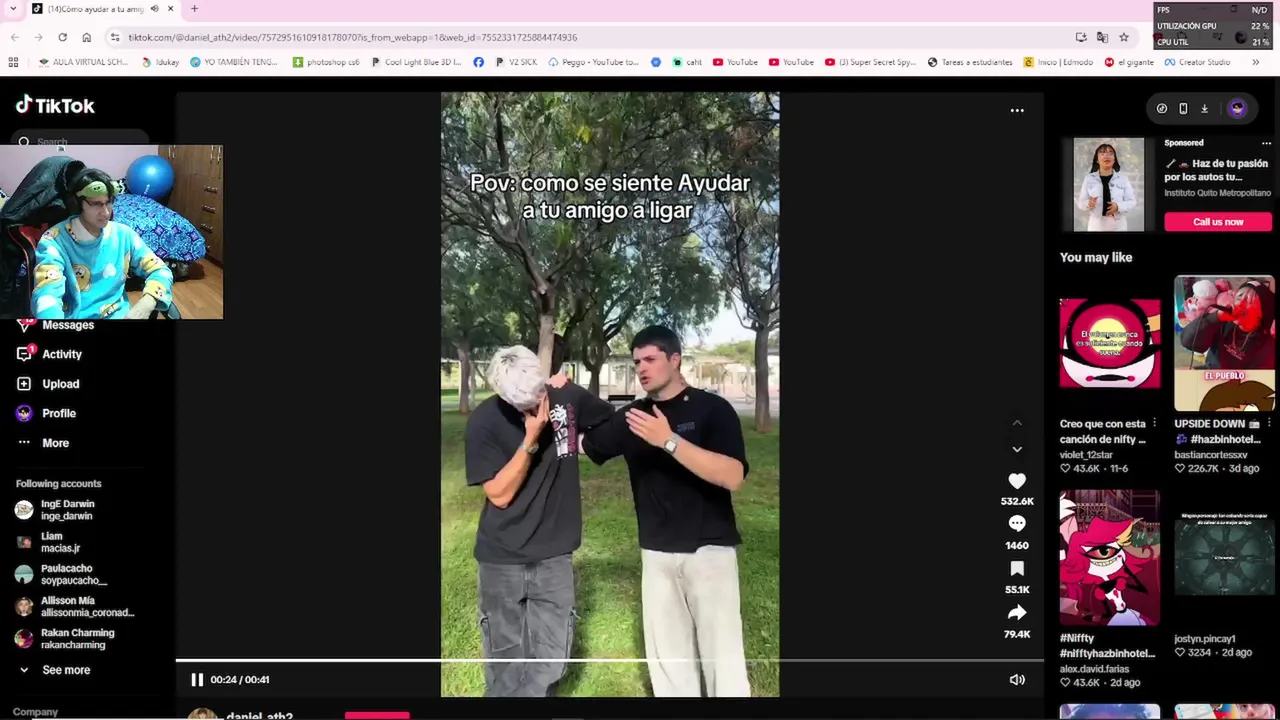Image resolution: width=1280 pixels, height=720 pixels.
Task: Open Instituto Quito Metropolitano advertiser link
Action: [x=1218, y=193]
